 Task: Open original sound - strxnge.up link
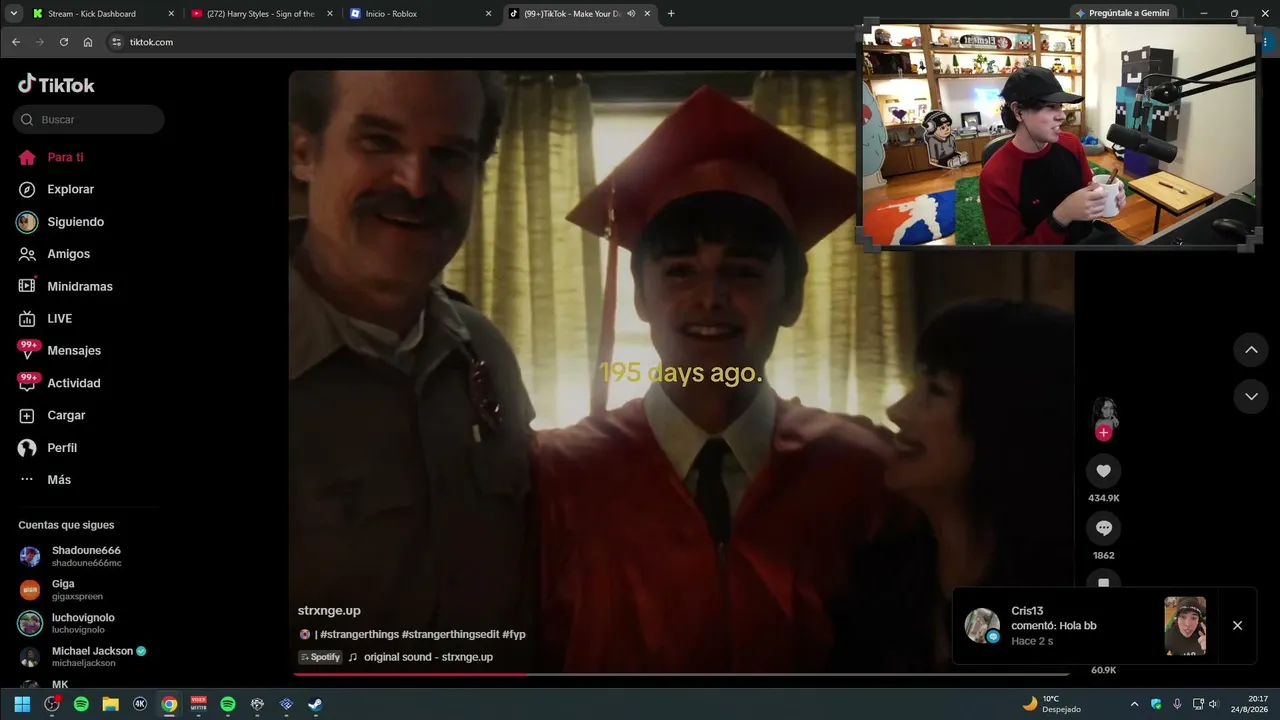[428, 657]
